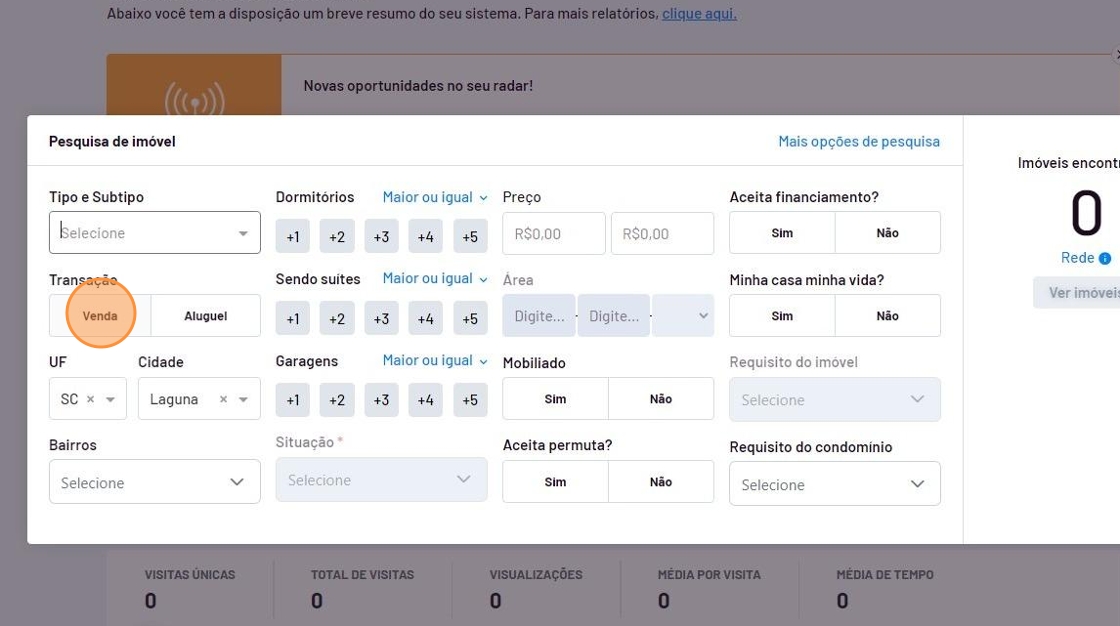Follow the clique aqui reports link
Viewport: 1120px width, 626px height.
click(699, 14)
